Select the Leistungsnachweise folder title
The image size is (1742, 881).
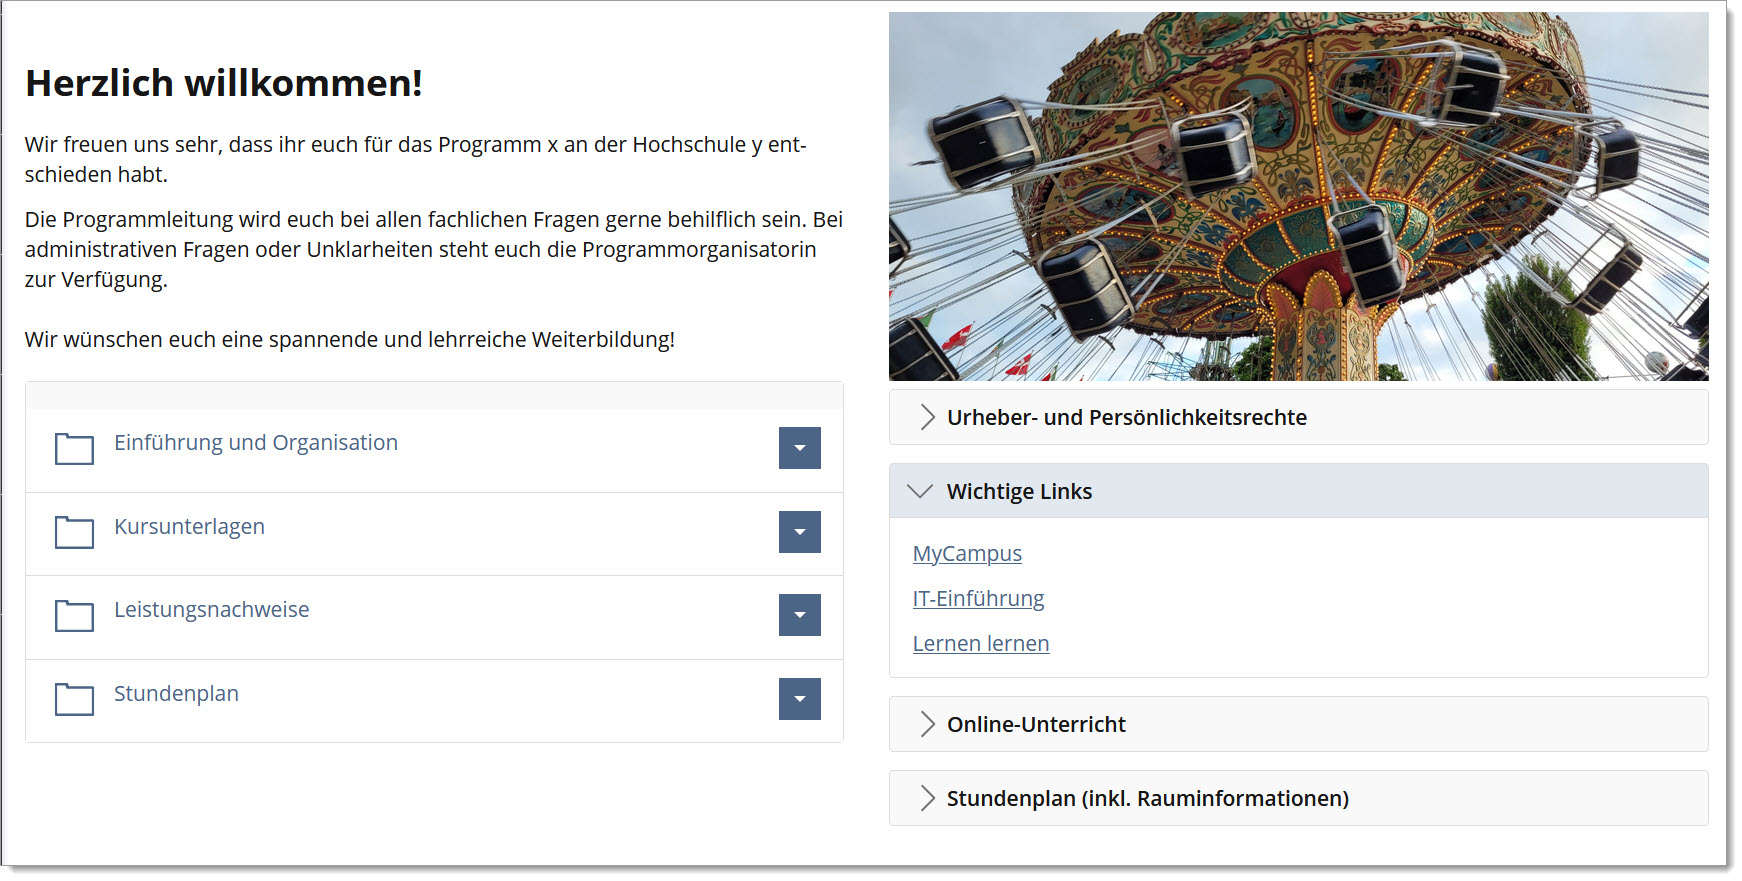(x=211, y=610)
